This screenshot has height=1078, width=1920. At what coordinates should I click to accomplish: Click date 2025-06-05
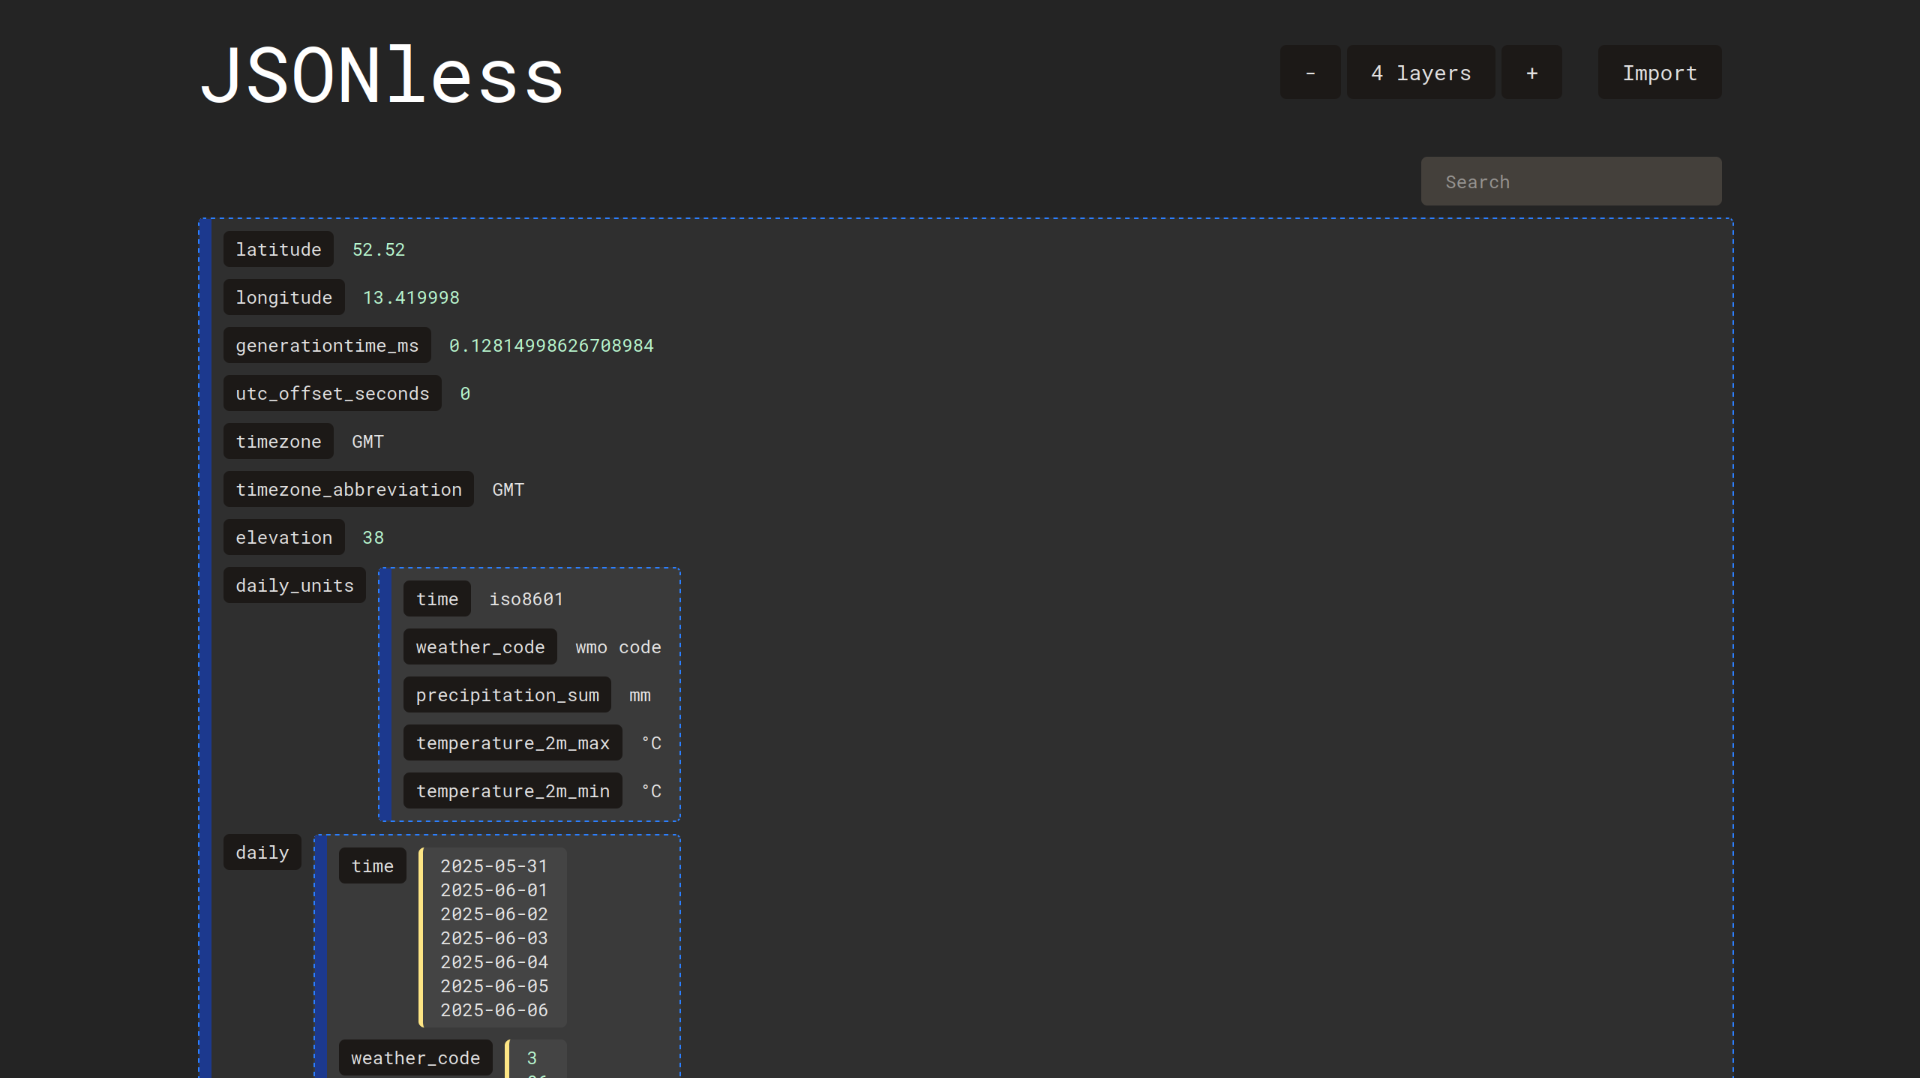point(494,986)
